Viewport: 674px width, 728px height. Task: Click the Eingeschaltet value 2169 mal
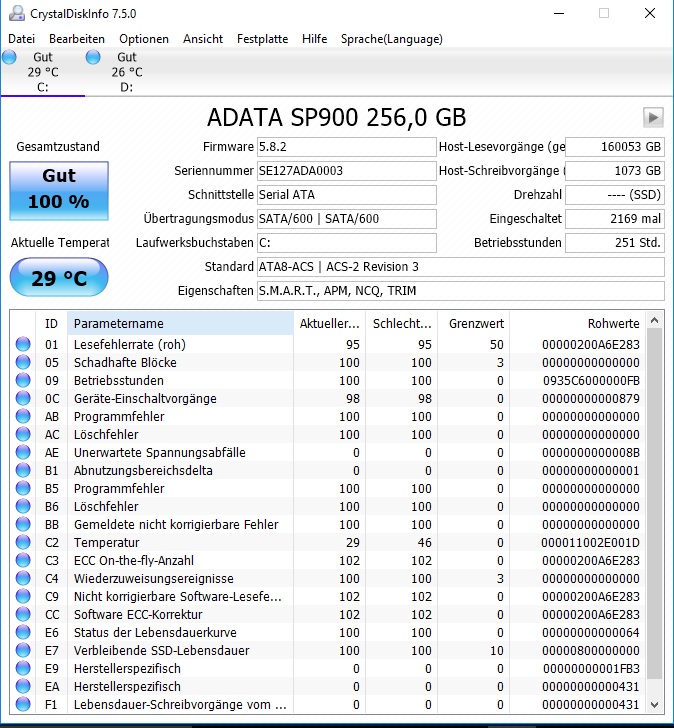point(615,219)
